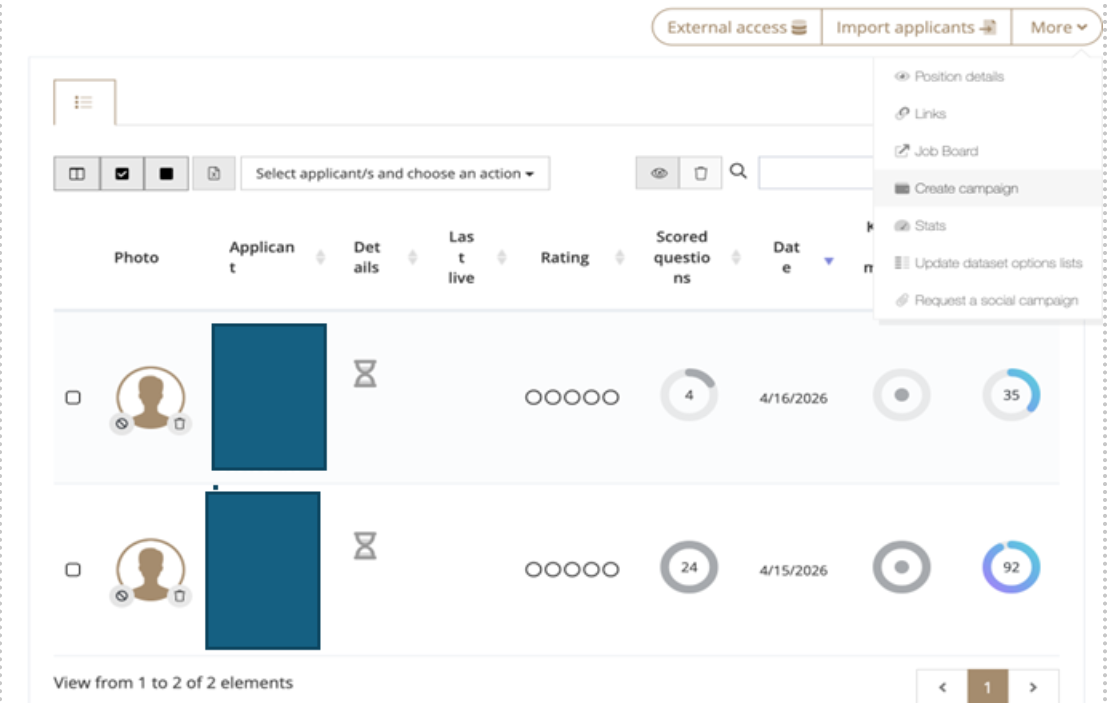Viewport: 1107px width, 703px height.
Task: Collapse the More dropdown menu
Action: click(1057, 28)
